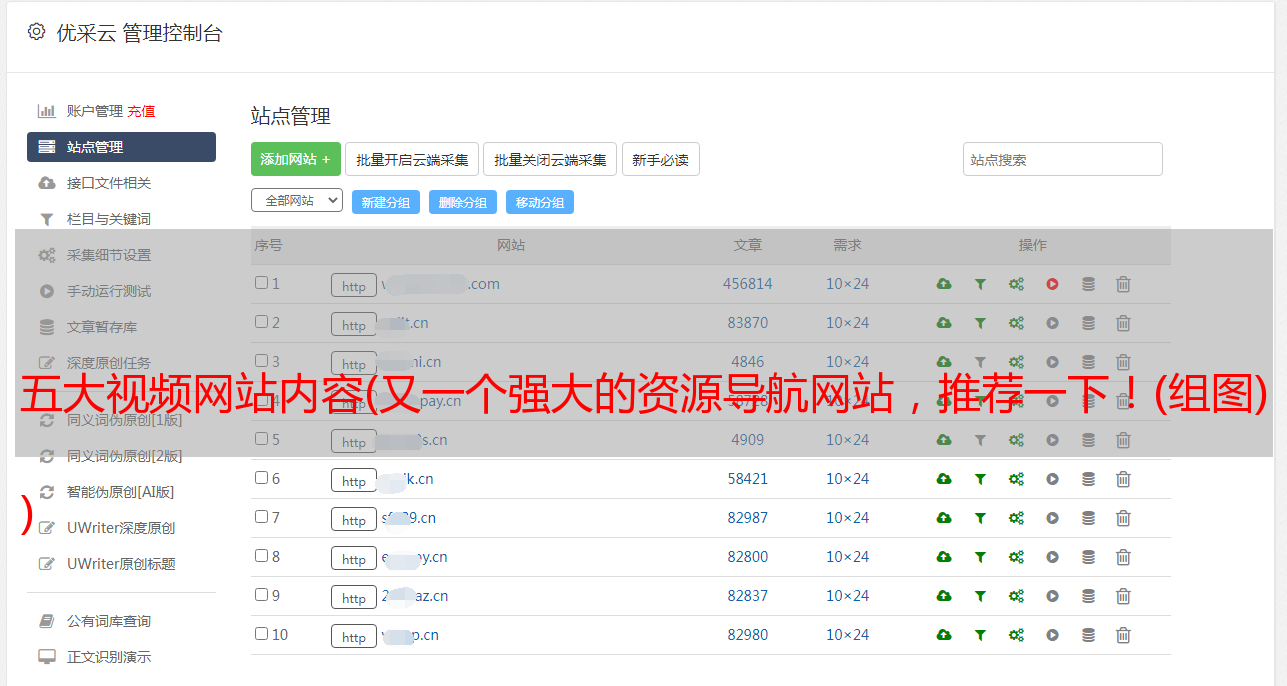The height and width of the screenshot is (686, 1287).
Task: Click the cloud upload icon in row 8
Action: click(x=944, y=557)
